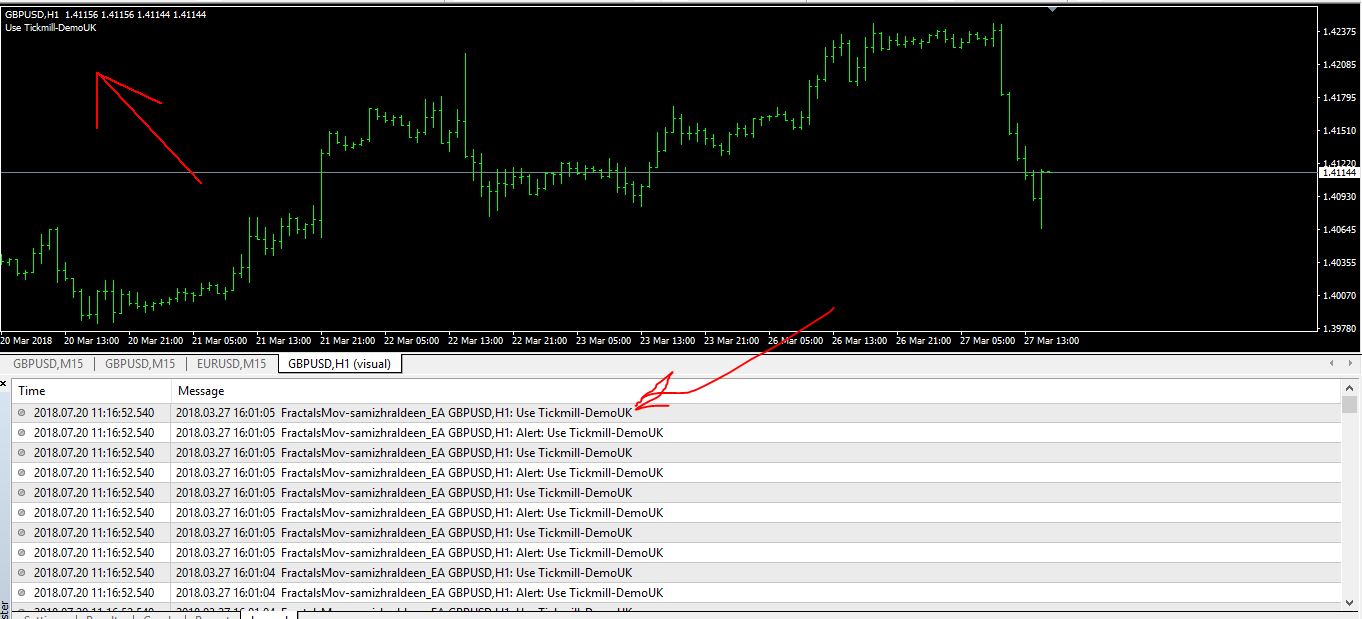This screenshot has height=619, width=1362.
Task: Click the '20 Mar 13:00' time label
Action: pos(93,341)
